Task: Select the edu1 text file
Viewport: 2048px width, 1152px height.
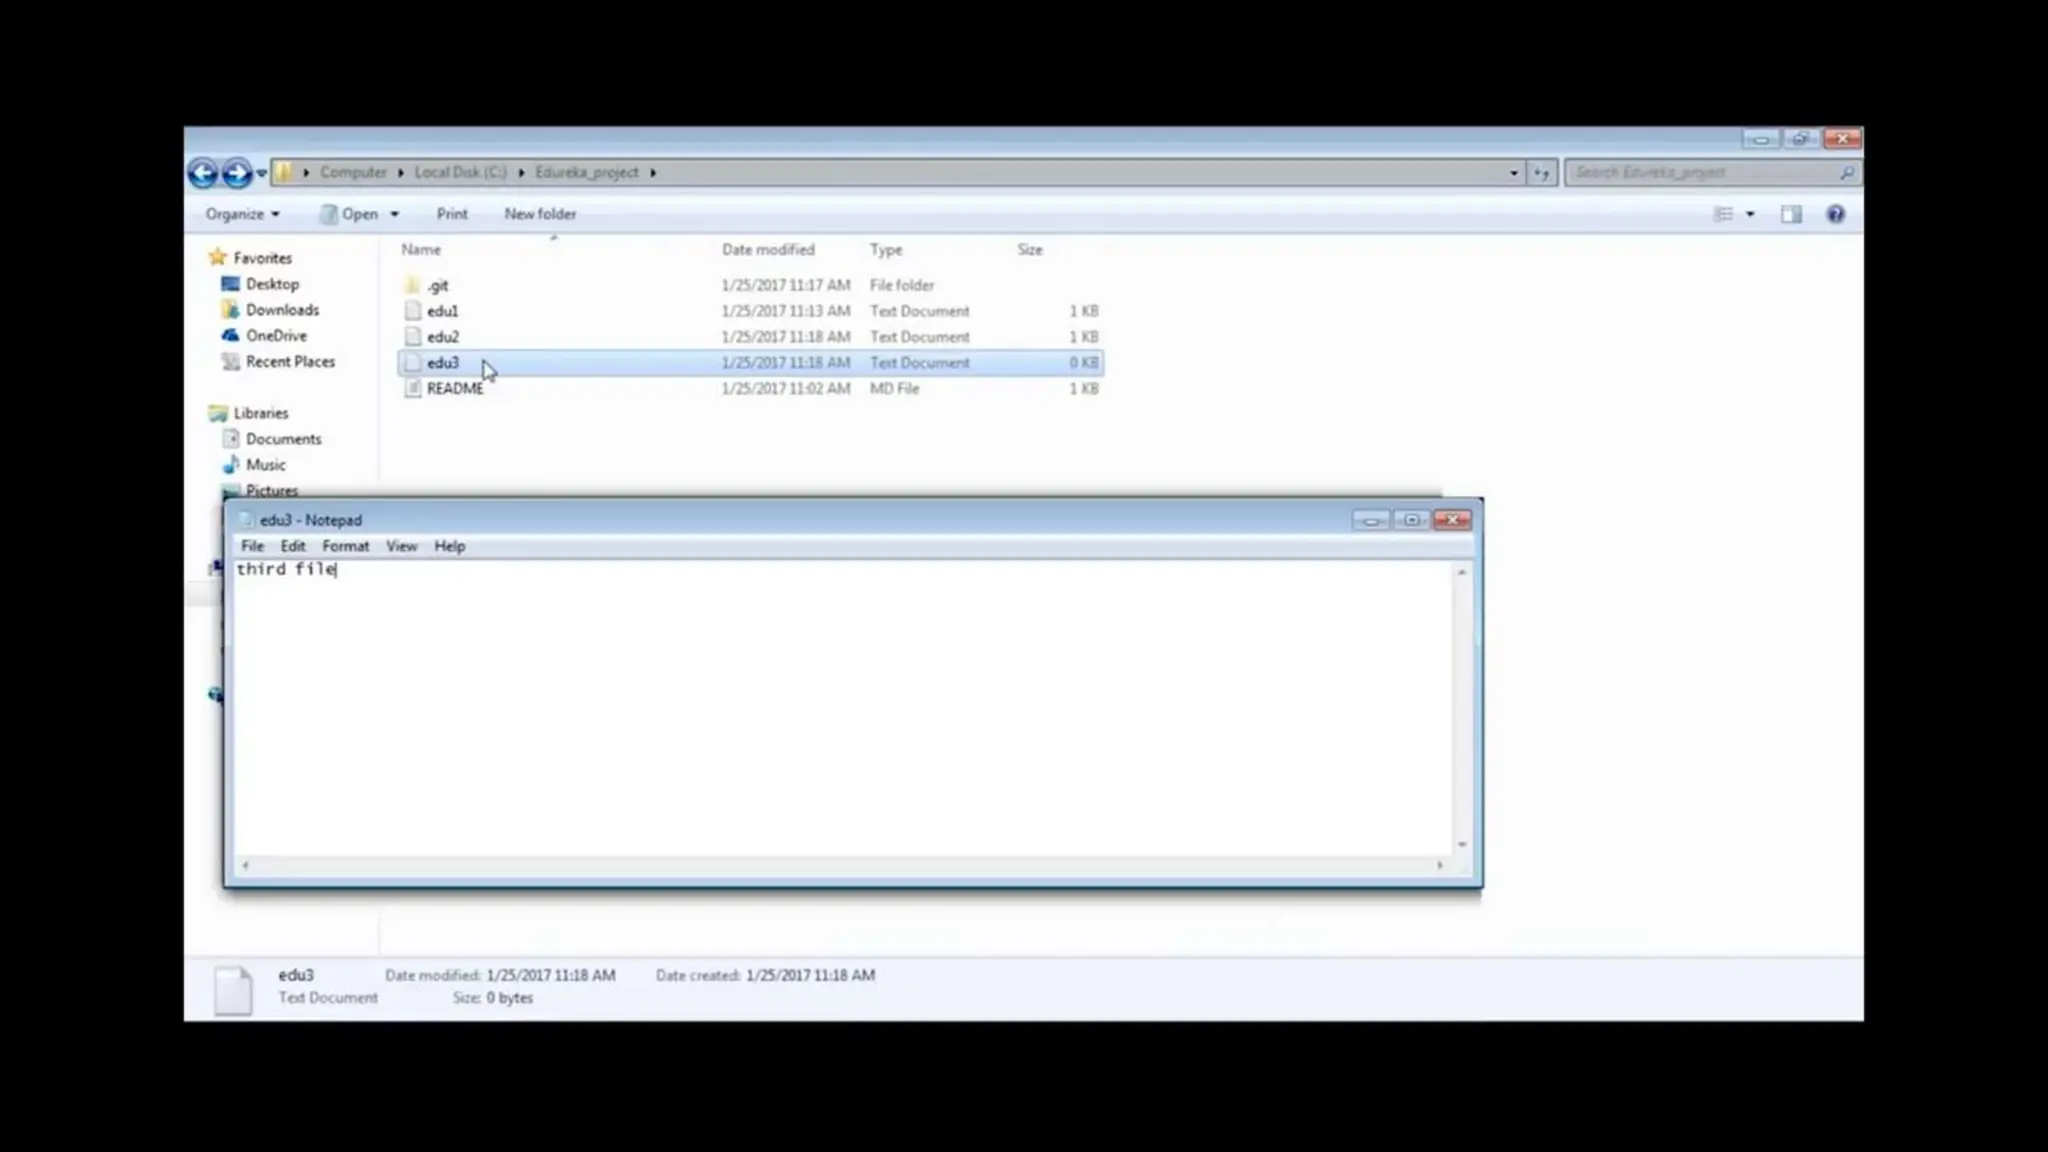Action: point(442,311)
